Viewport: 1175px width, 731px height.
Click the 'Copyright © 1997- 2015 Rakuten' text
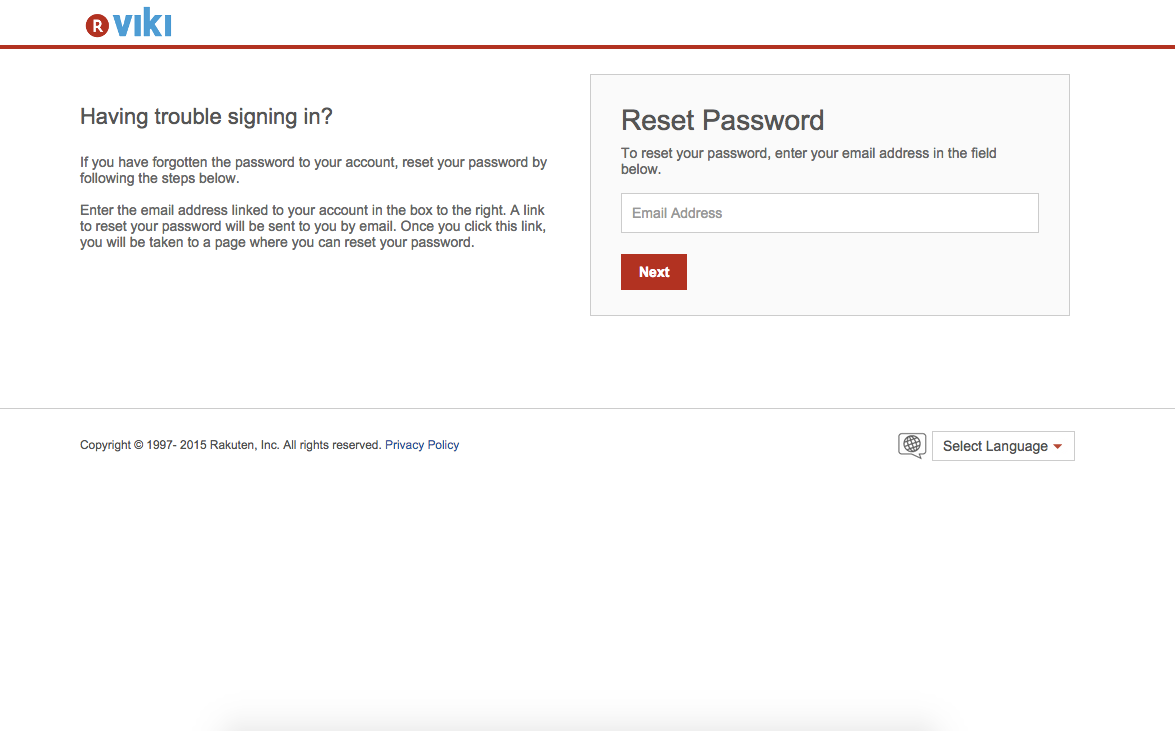pos(167,445)
